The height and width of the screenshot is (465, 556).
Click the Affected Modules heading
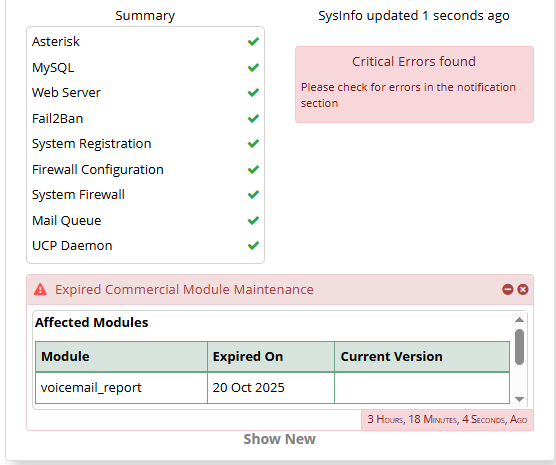pyautogui.click(x=91, y=322)
